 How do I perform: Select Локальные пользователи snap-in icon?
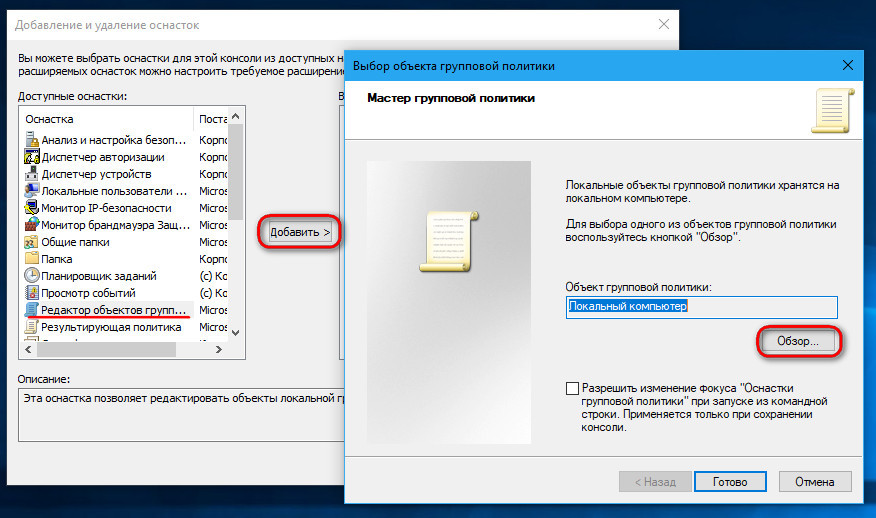[32, 191]
